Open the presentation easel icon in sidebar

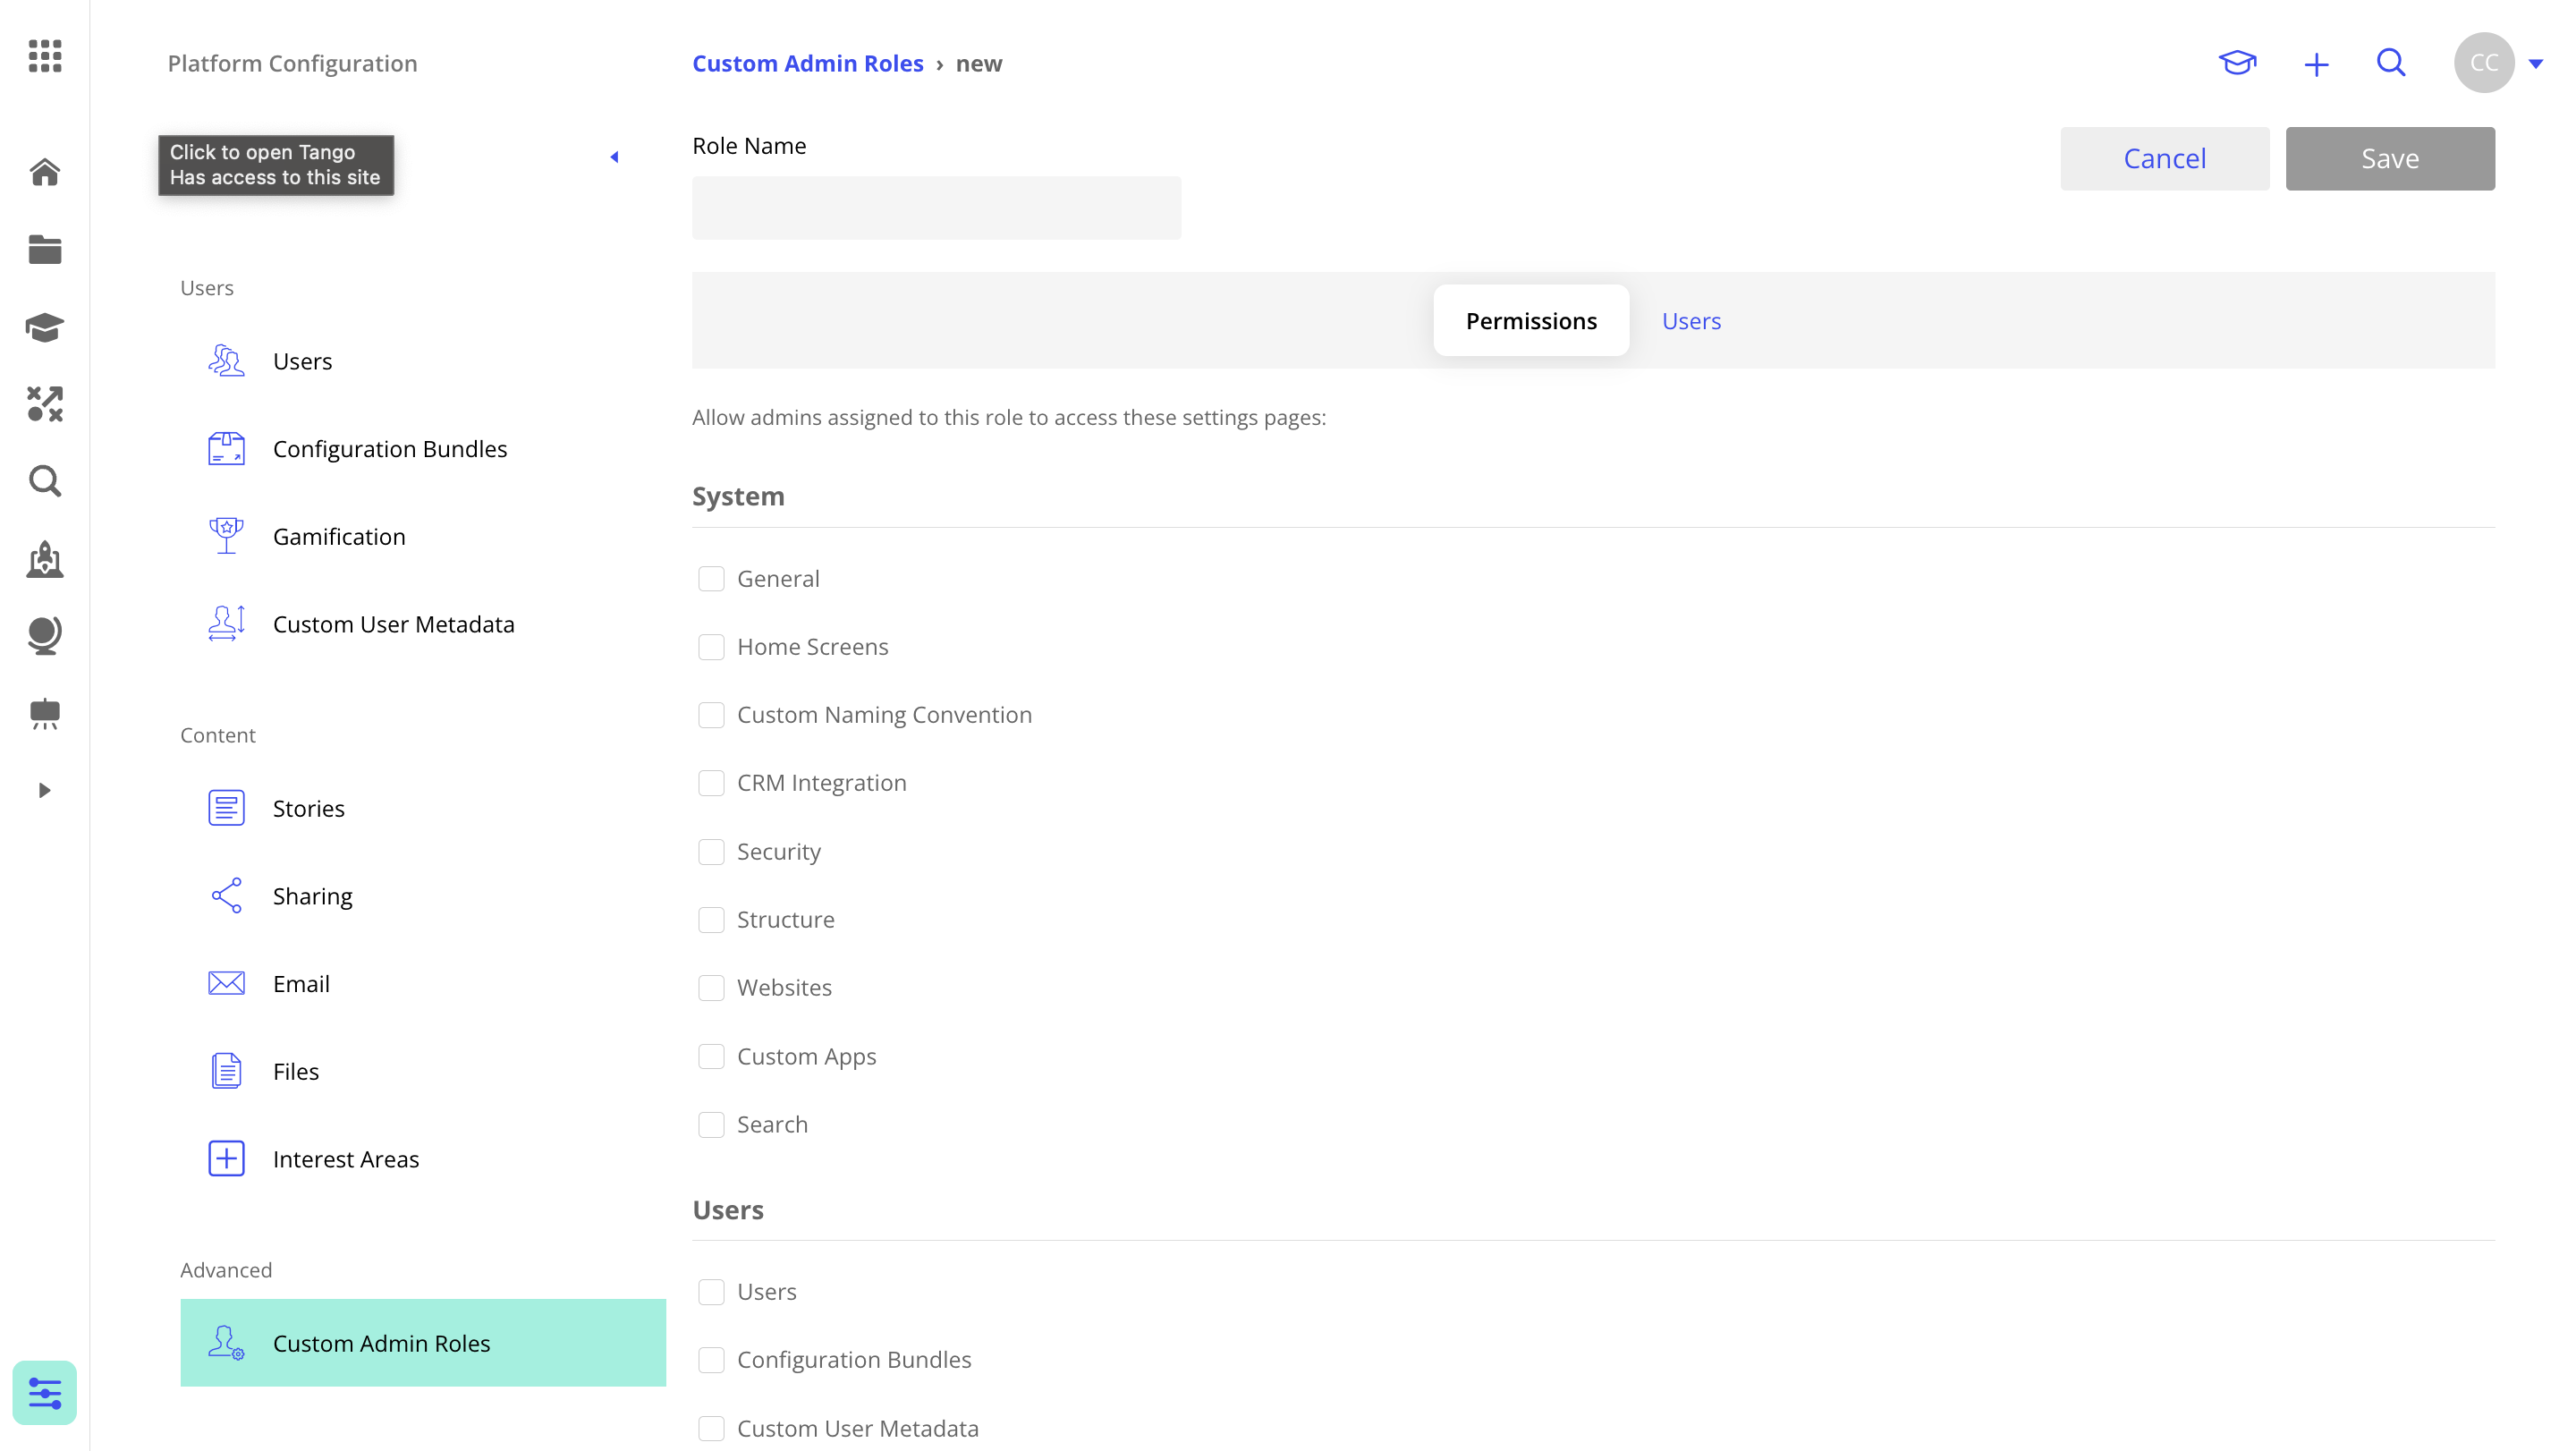pyautogui.click(x=44, y=713)
